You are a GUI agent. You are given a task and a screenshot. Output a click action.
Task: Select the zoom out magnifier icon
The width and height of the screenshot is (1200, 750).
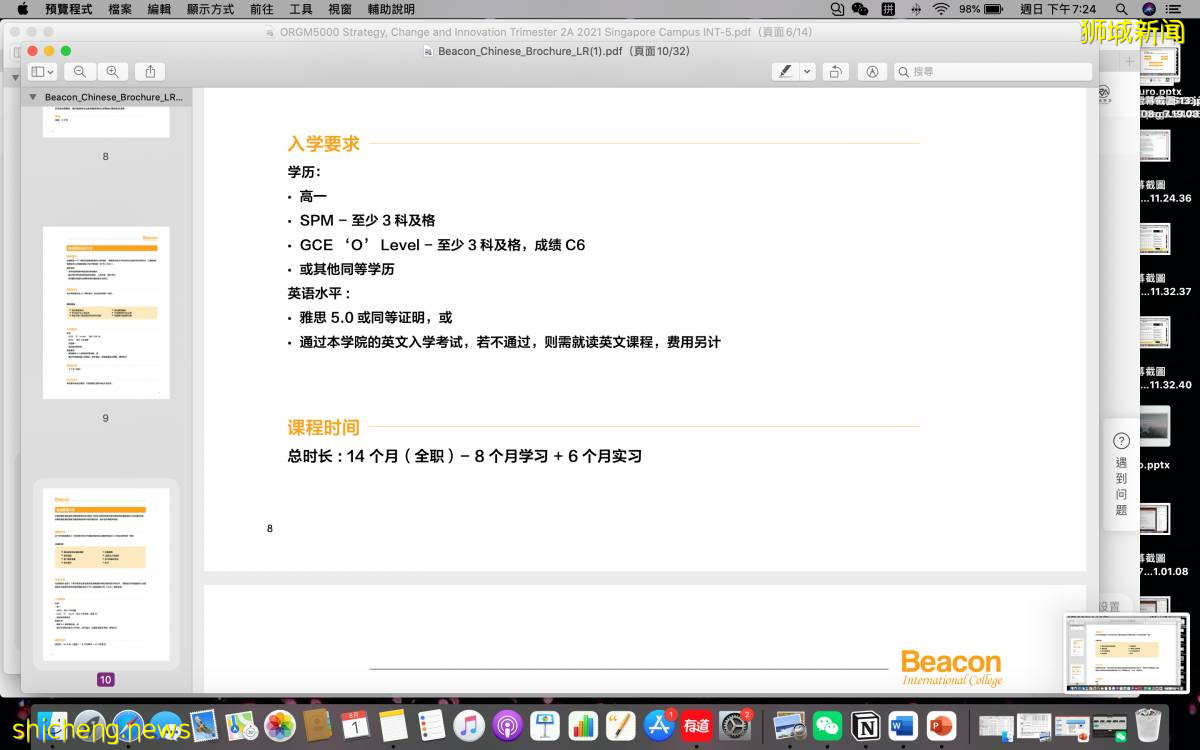point(80,71)
